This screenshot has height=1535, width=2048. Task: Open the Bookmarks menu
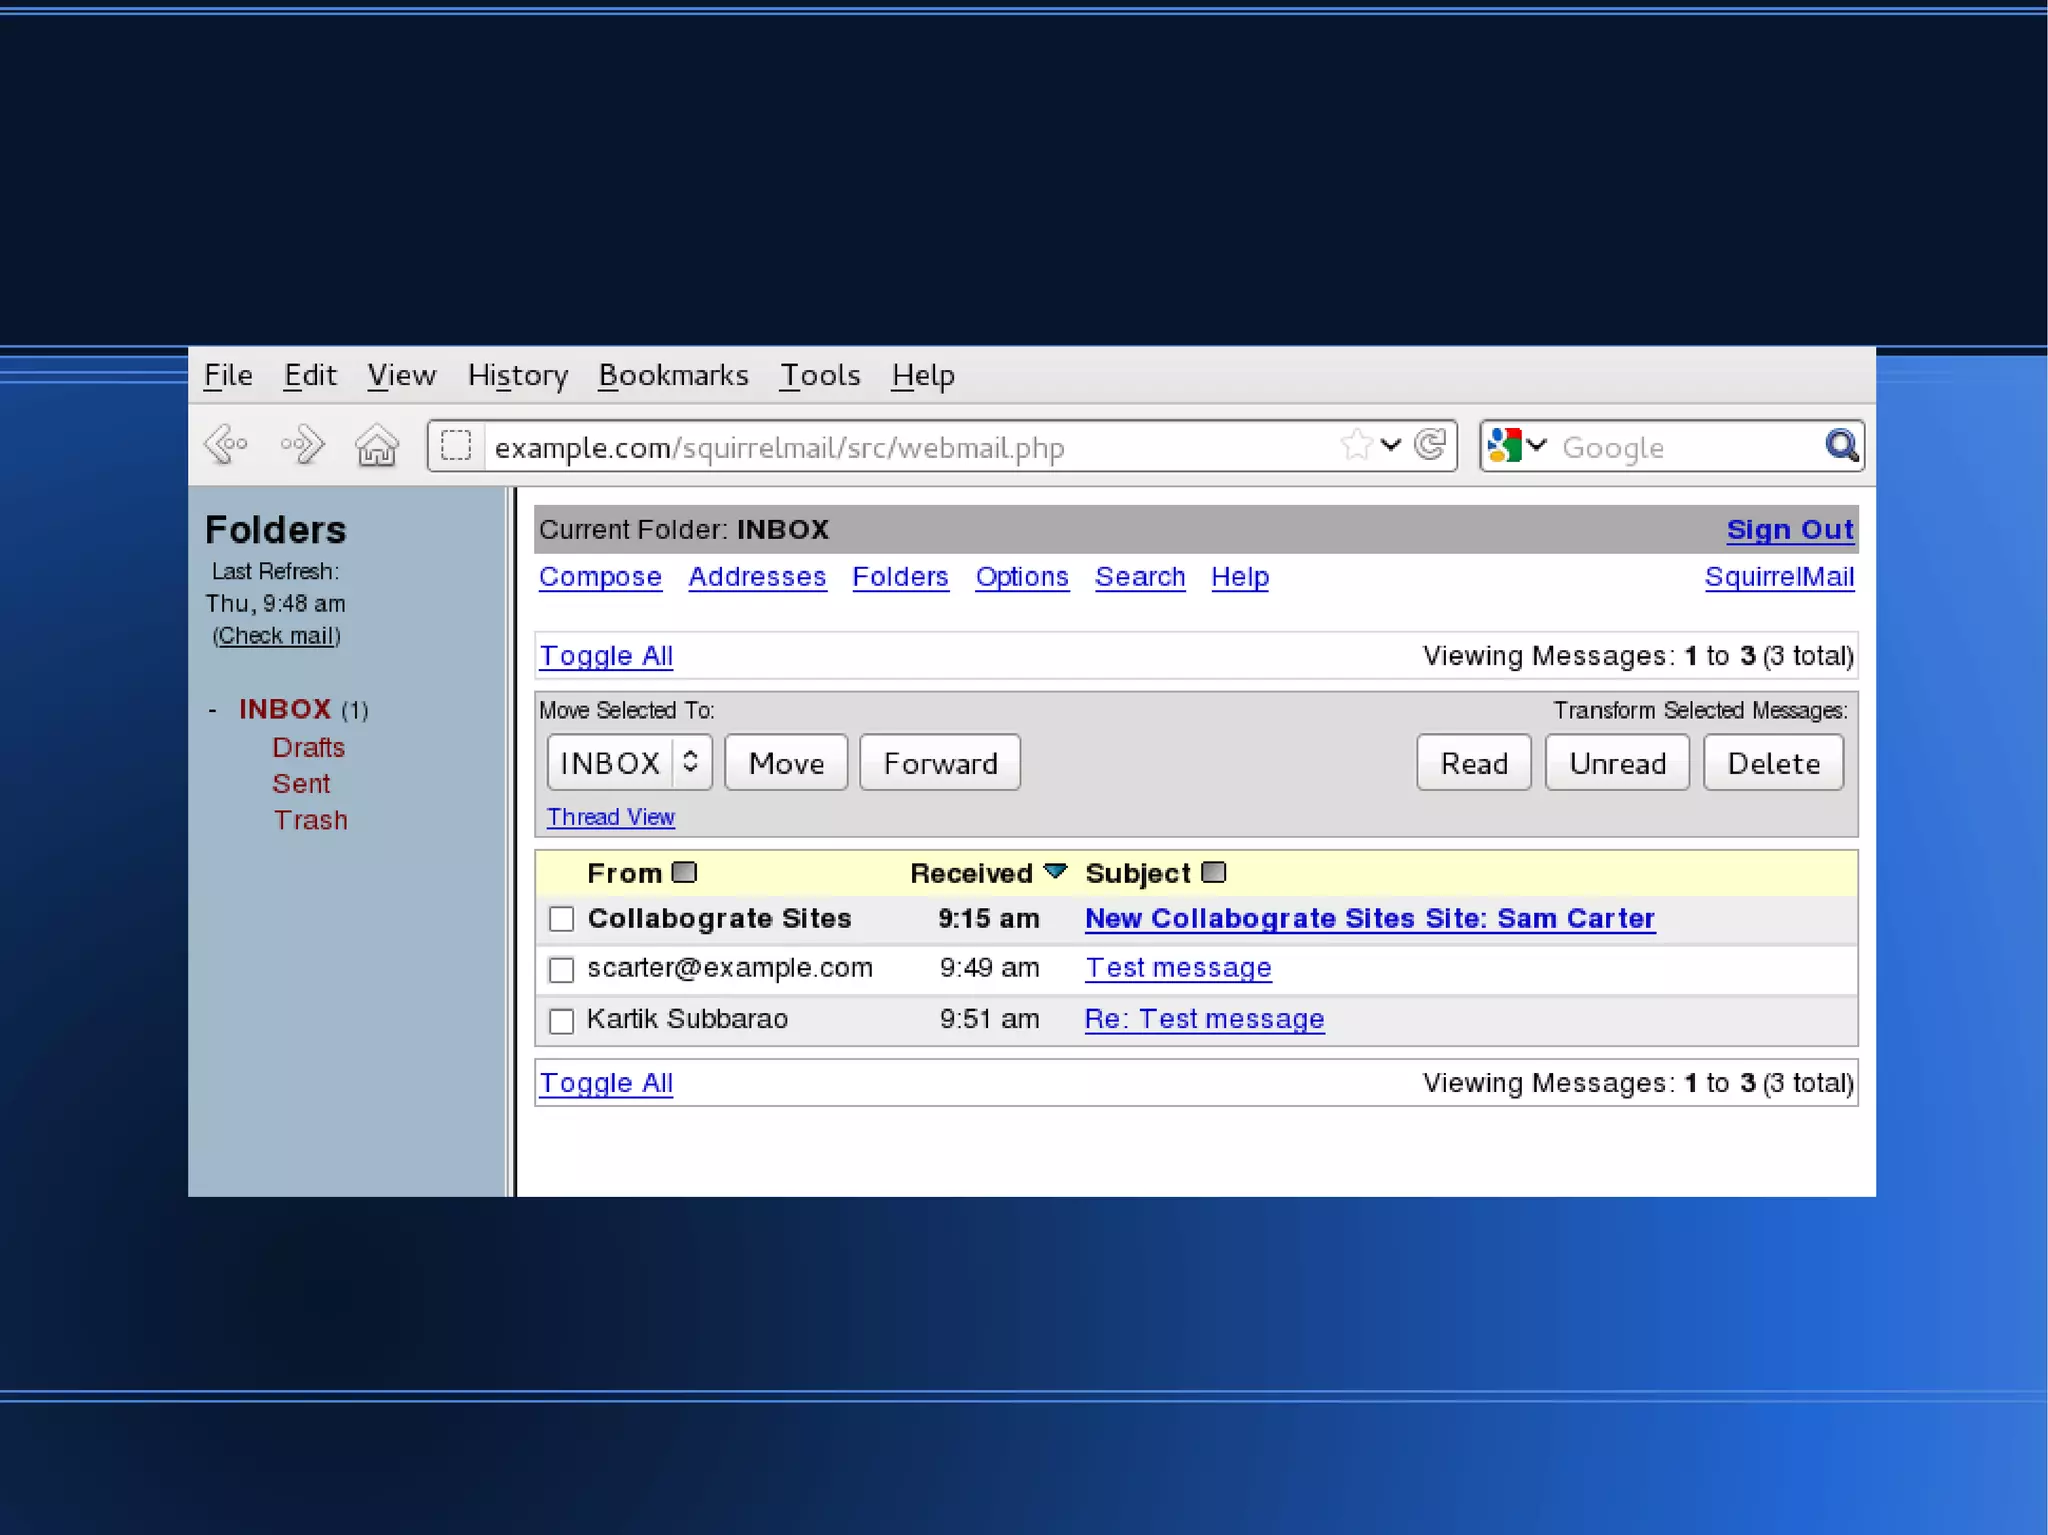click(x=673, y=375)
